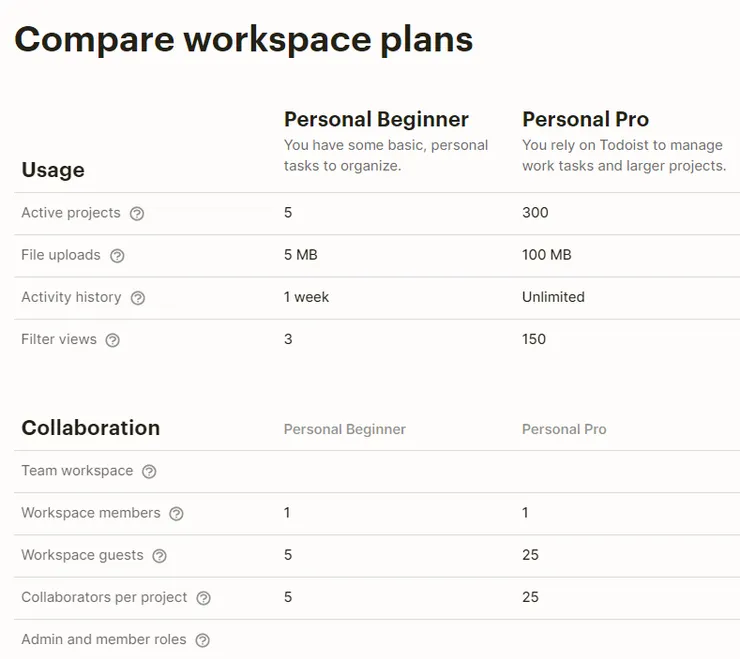Select the Collaboration section heading
The width and height of the screenshot is (740, 659).
[x=91, y=428]
